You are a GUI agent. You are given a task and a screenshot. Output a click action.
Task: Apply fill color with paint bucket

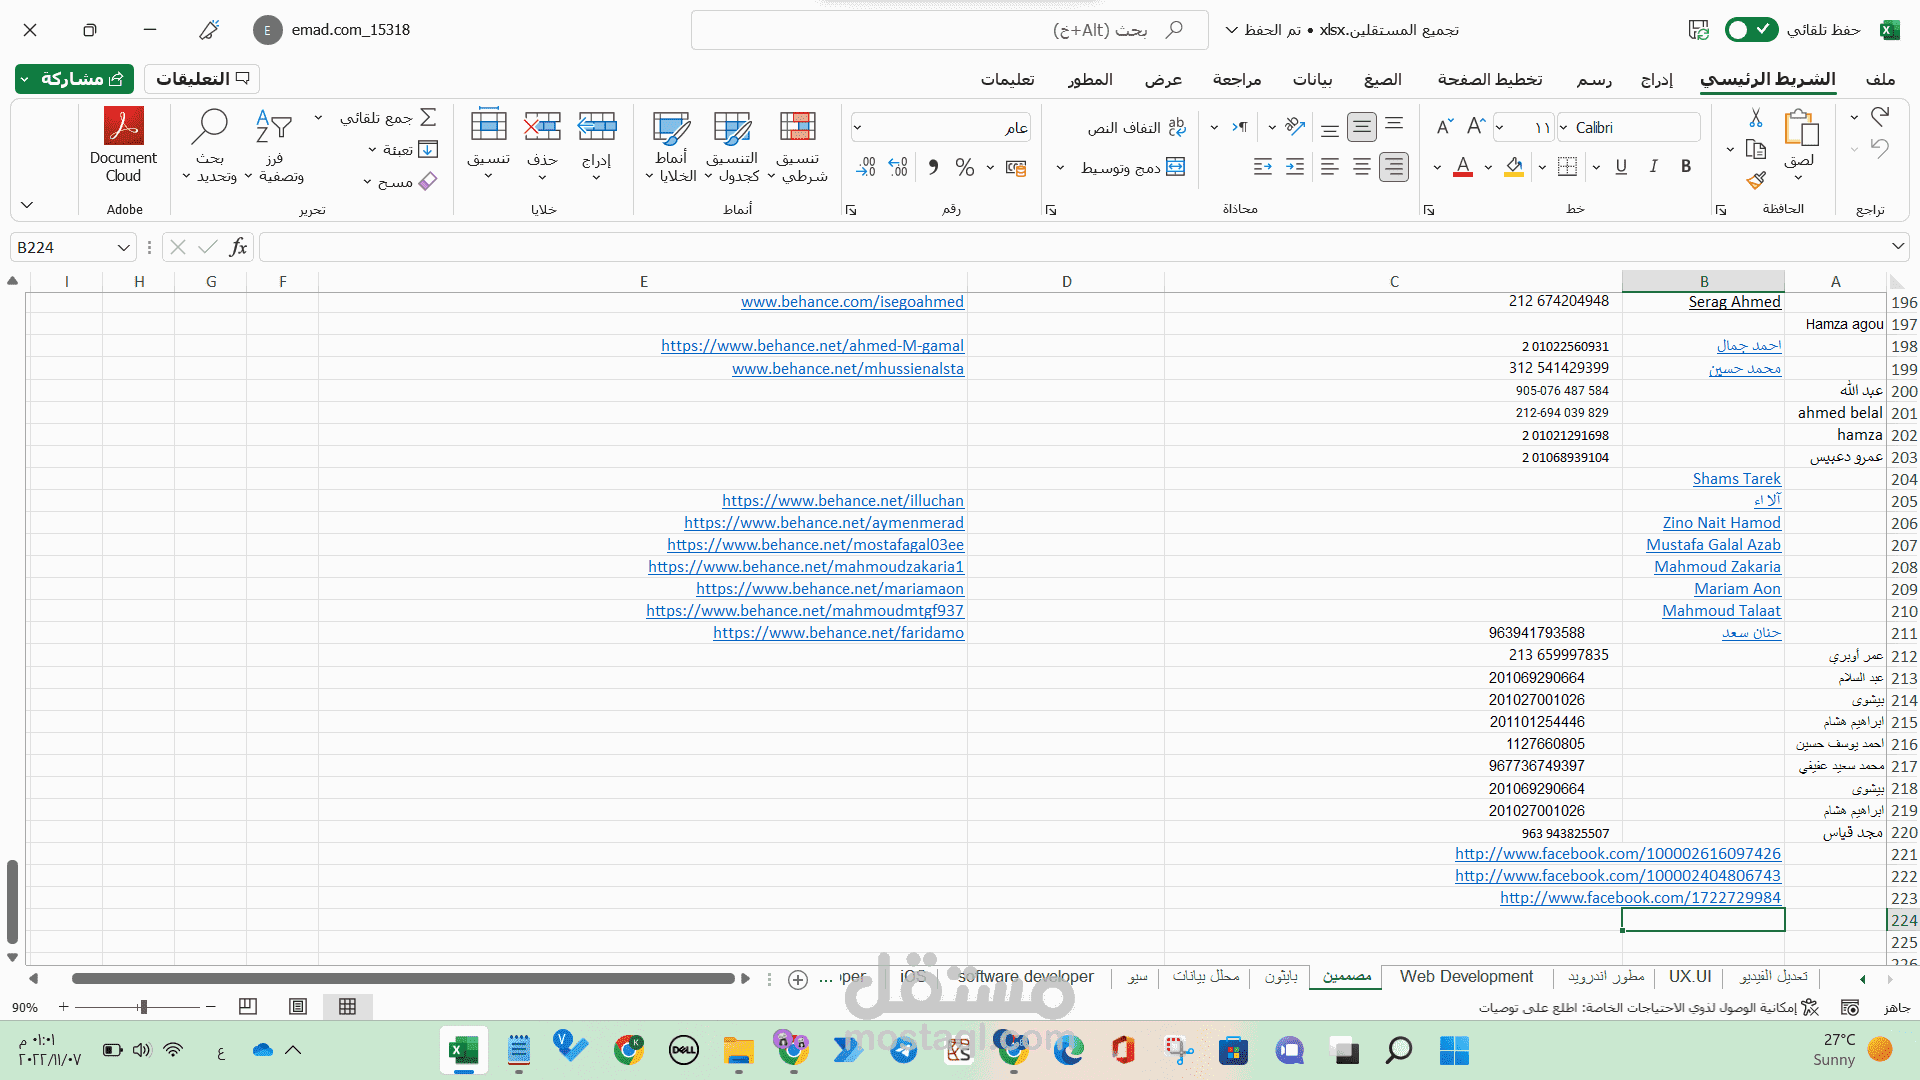1514,167
